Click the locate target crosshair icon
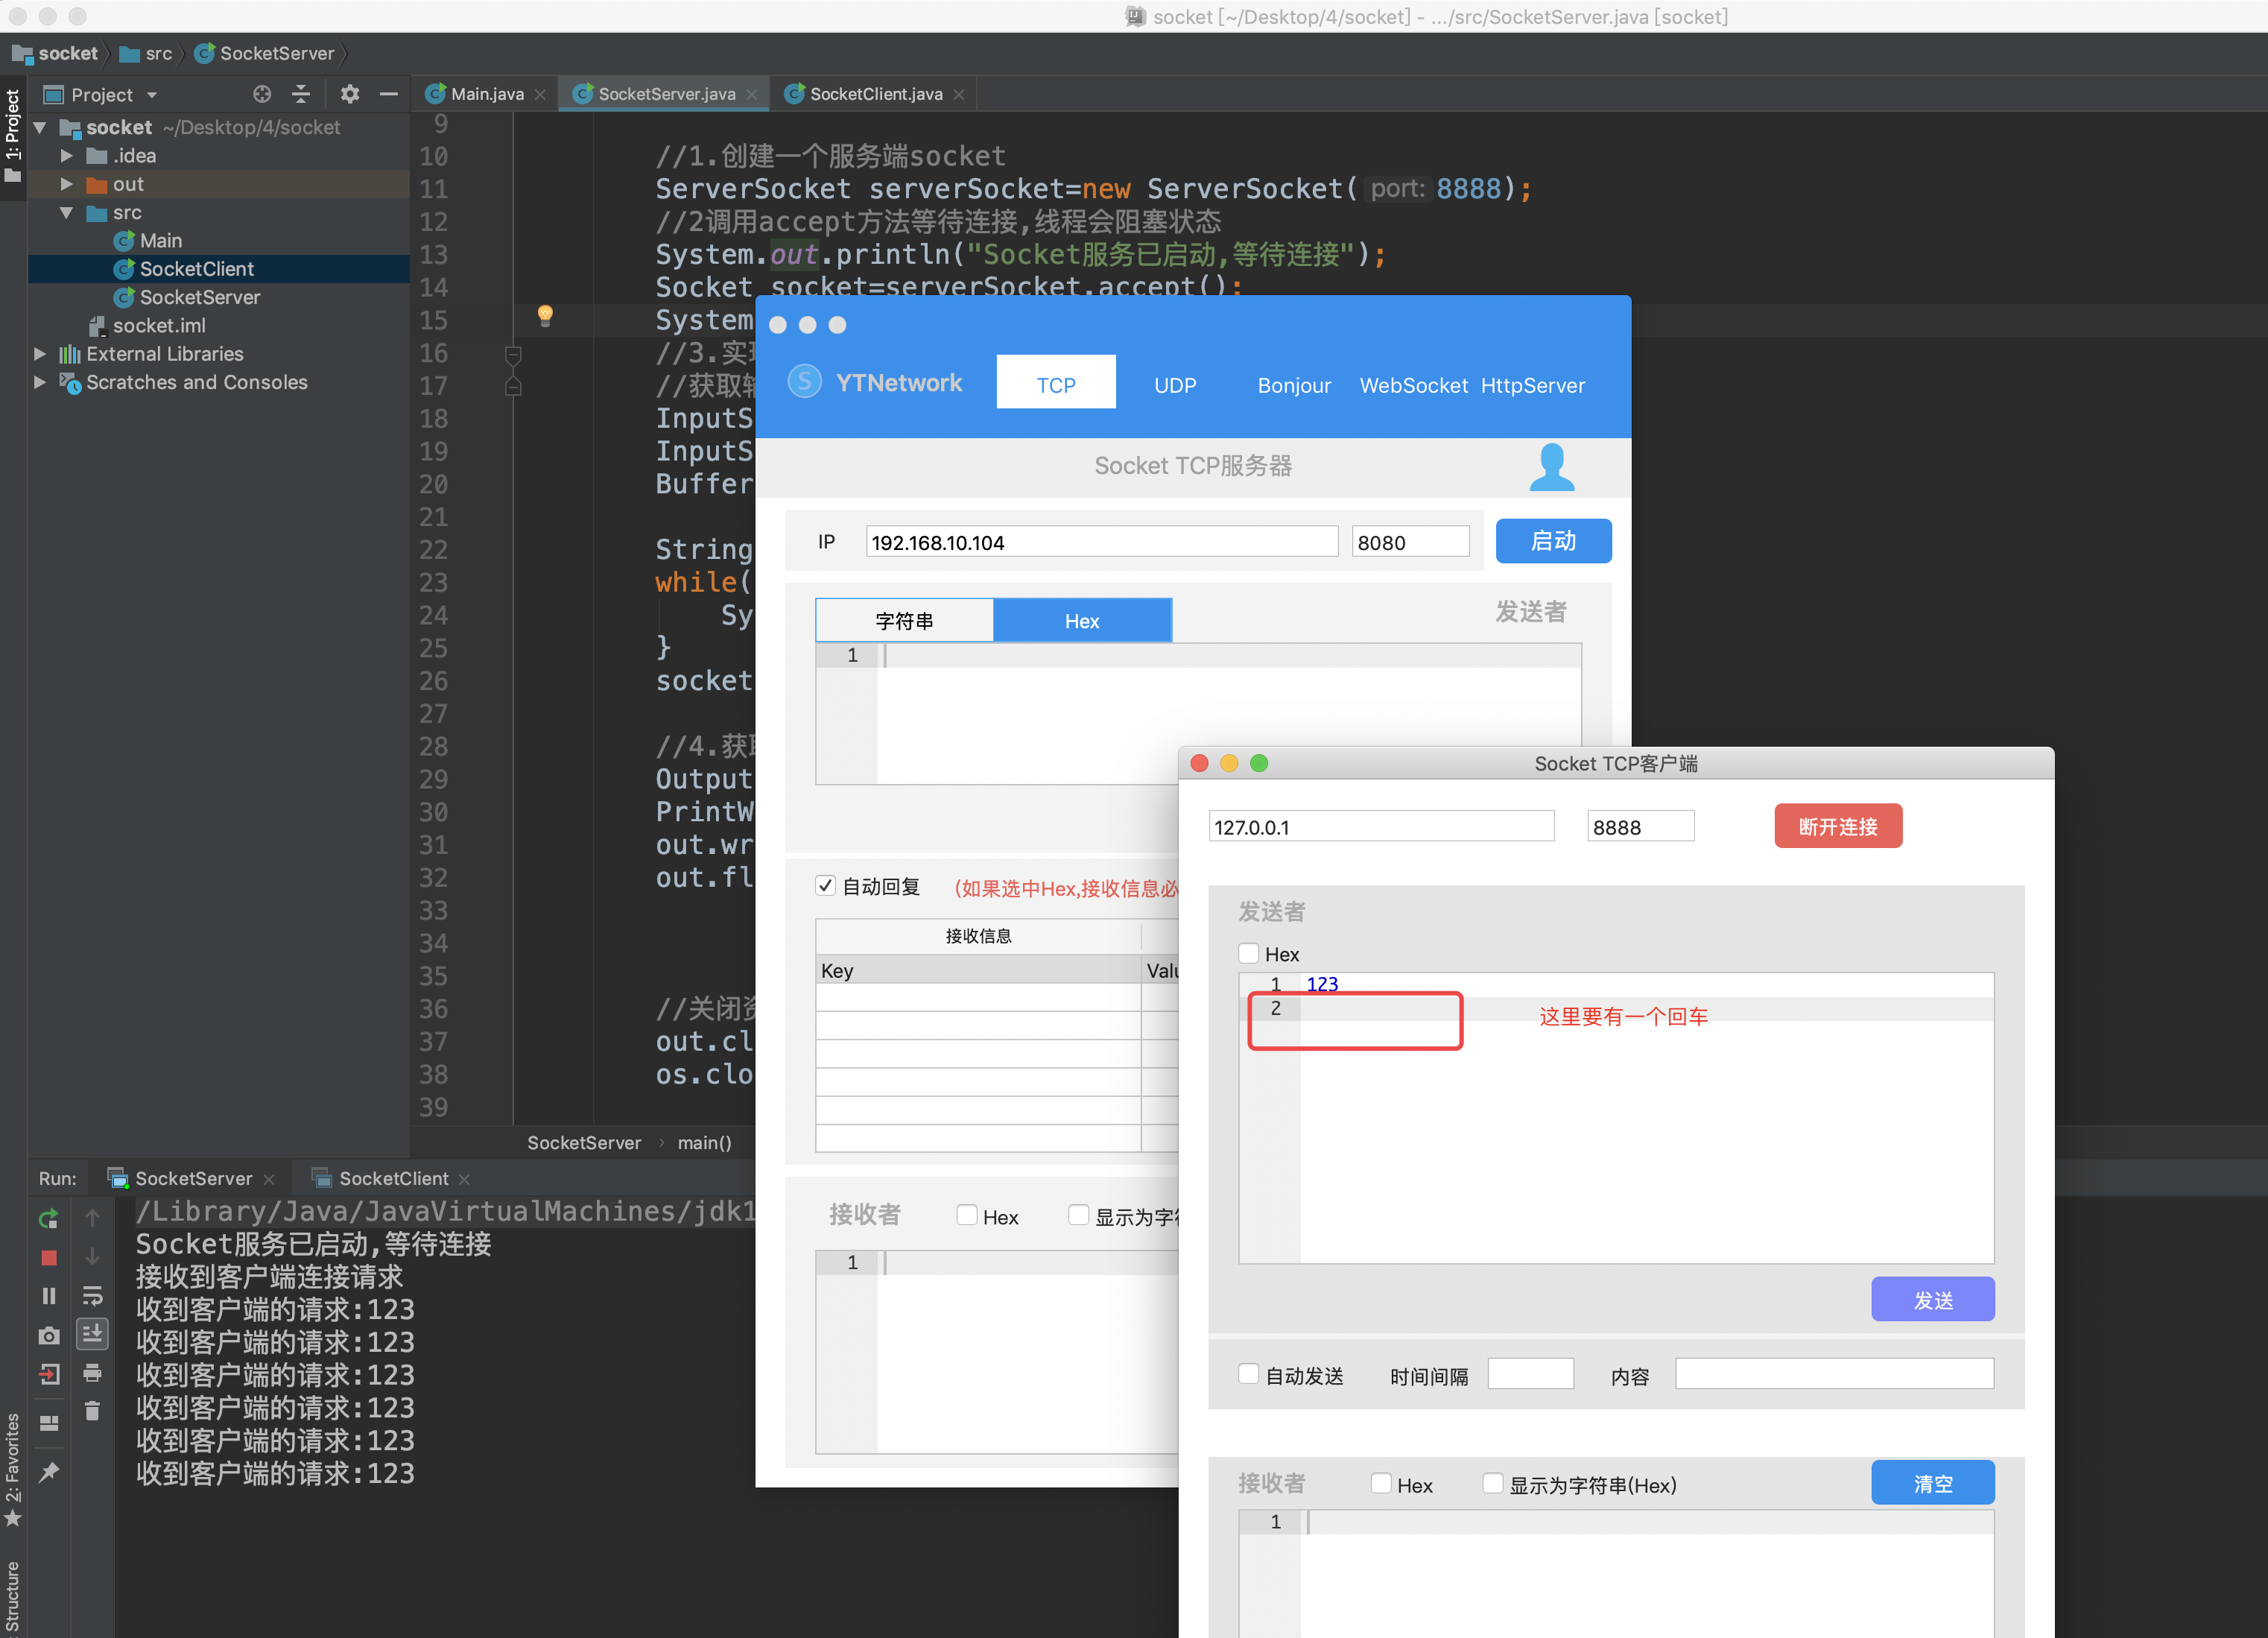 pyautogui.click(x=262, y=94)
